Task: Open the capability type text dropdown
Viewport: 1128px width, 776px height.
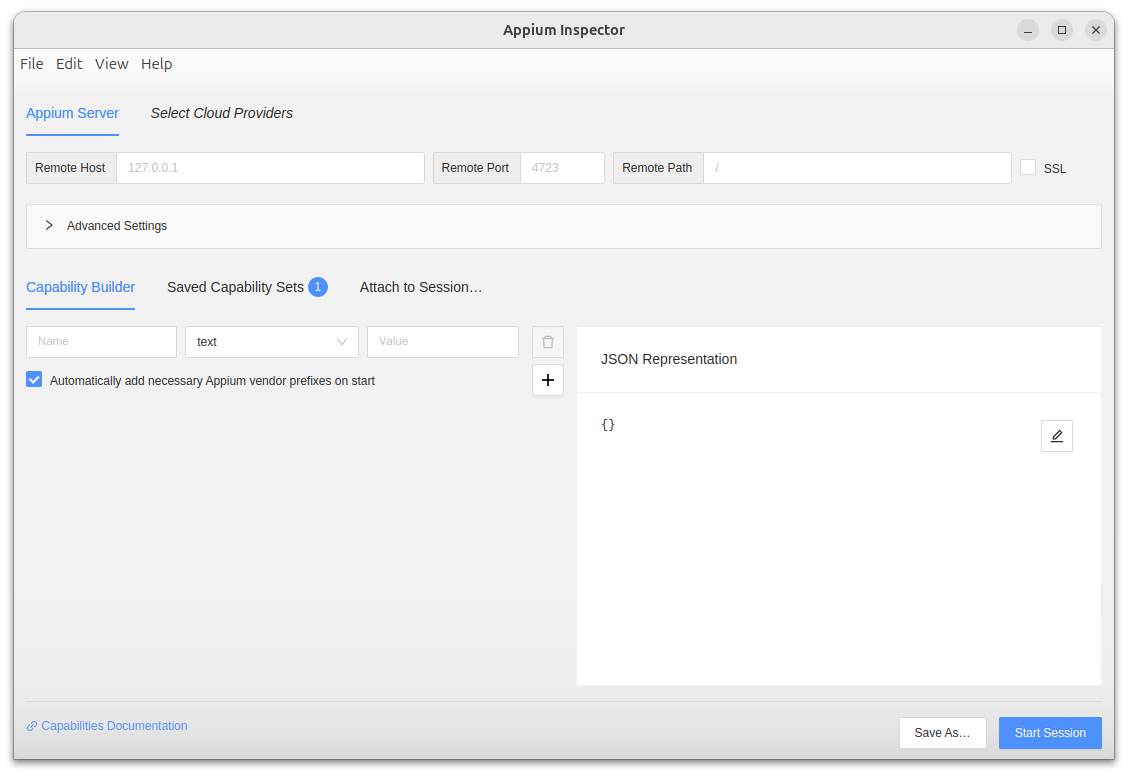Action: pyautogui.click(x=271, y=342)
